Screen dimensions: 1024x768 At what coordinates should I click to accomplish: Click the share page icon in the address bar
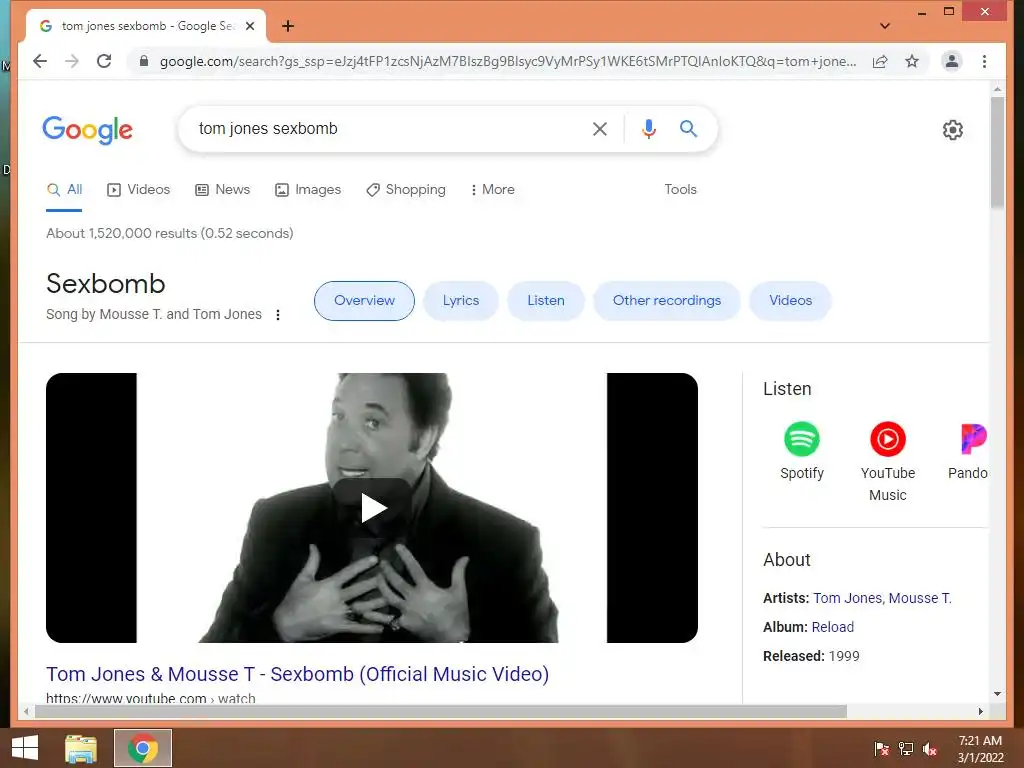(x=880, y=61)
